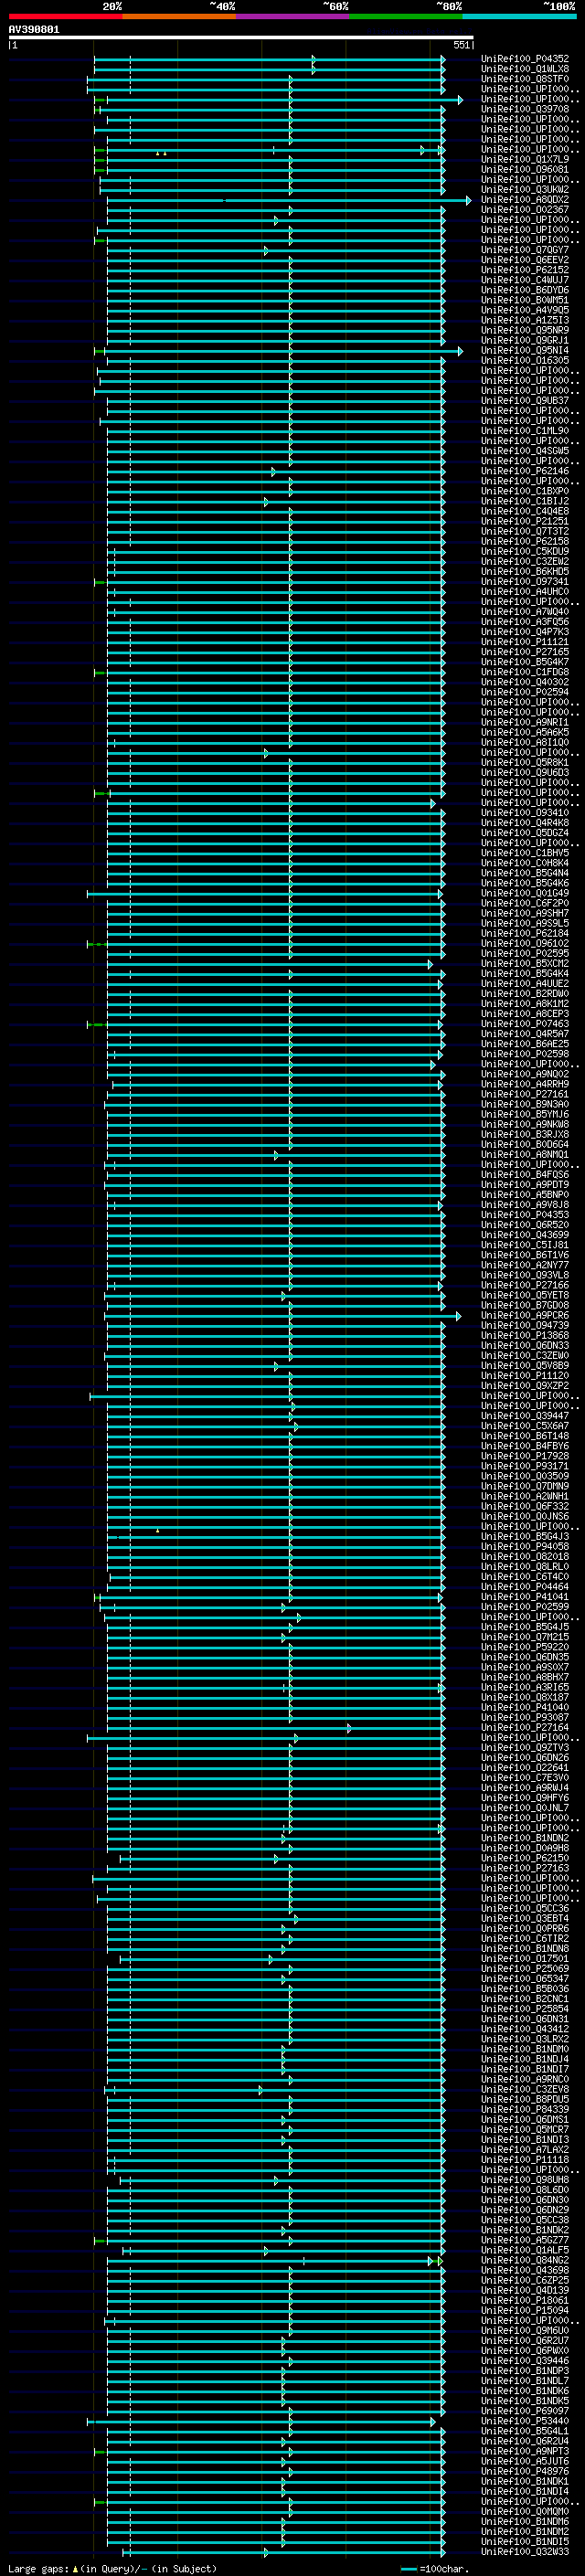Open hit UniRef100_Q95NI4

[x=525, y=351]
